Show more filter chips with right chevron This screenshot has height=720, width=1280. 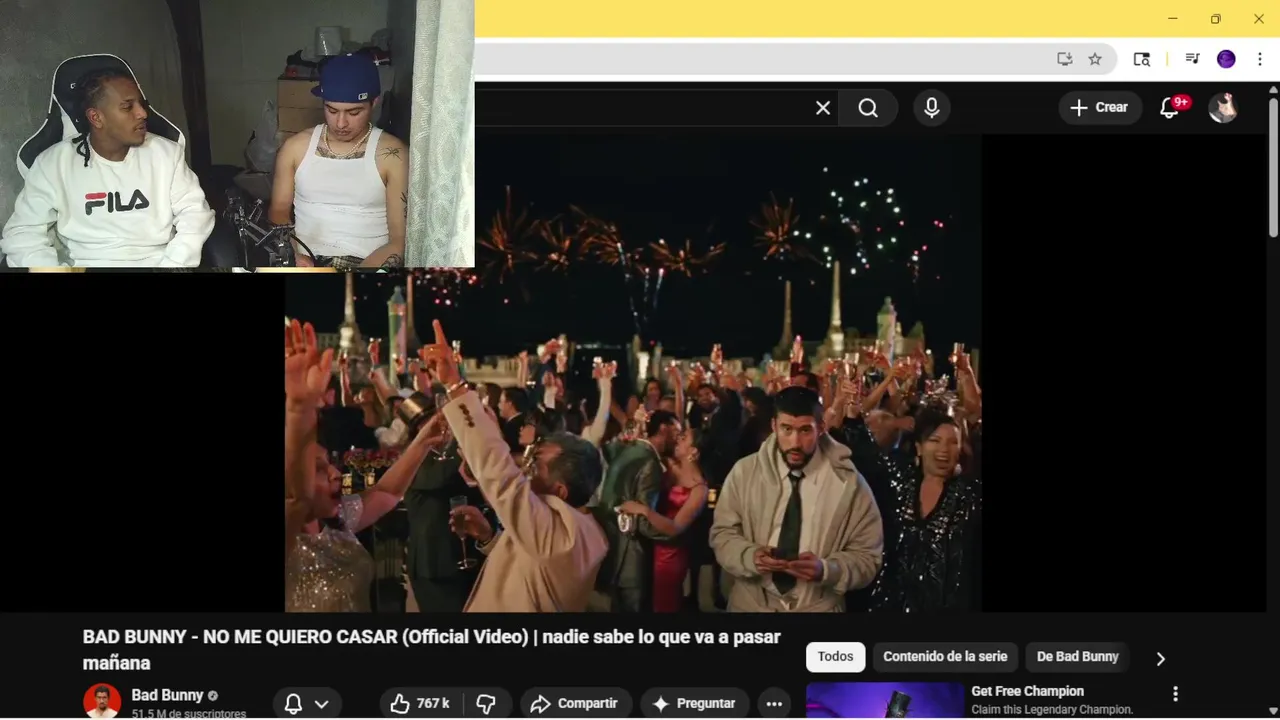click(1160, 658)
